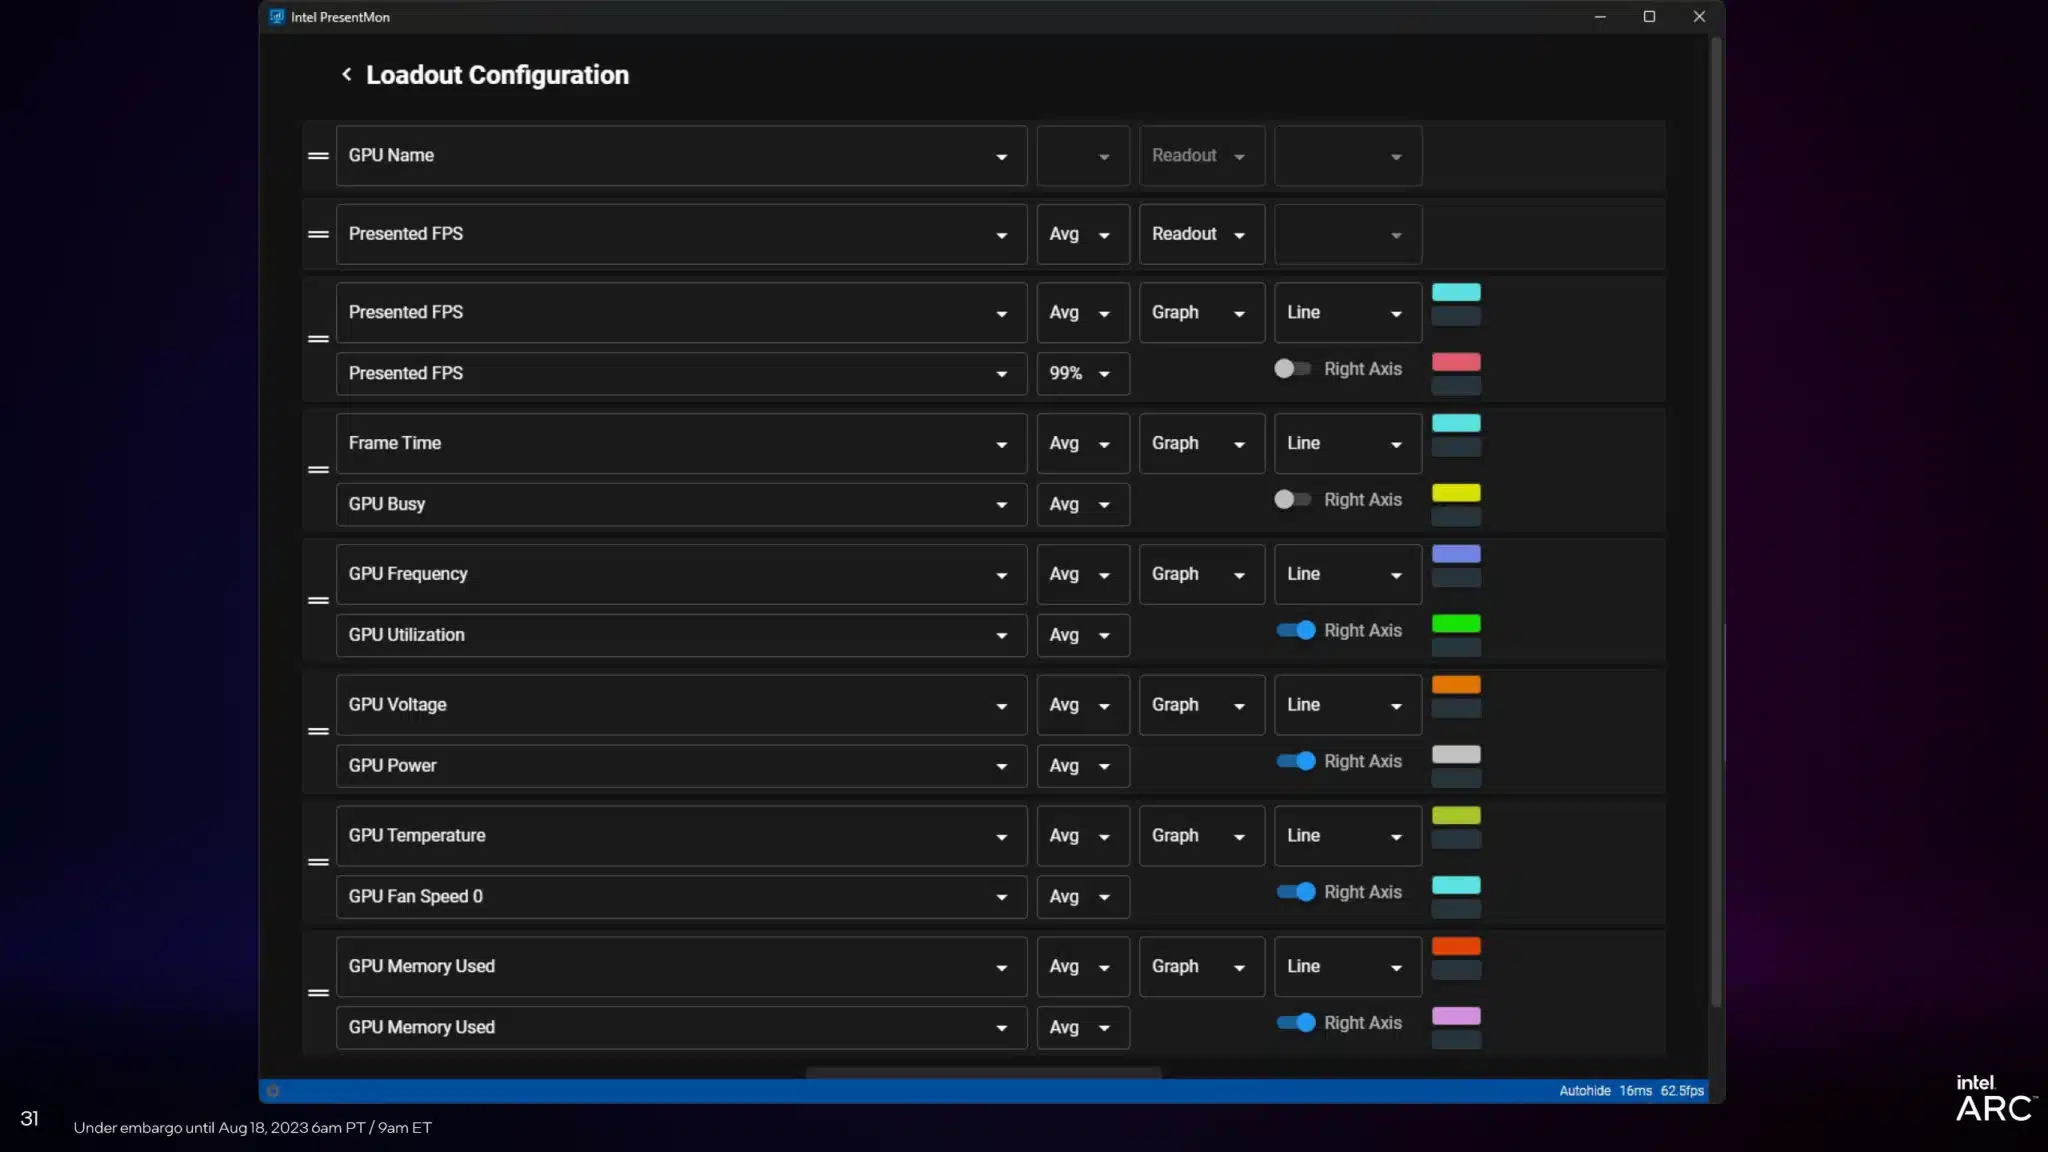Pick olive line color for GPU Temperature
Screen dimensions: 2048x1152
[x=1456, y=816]
